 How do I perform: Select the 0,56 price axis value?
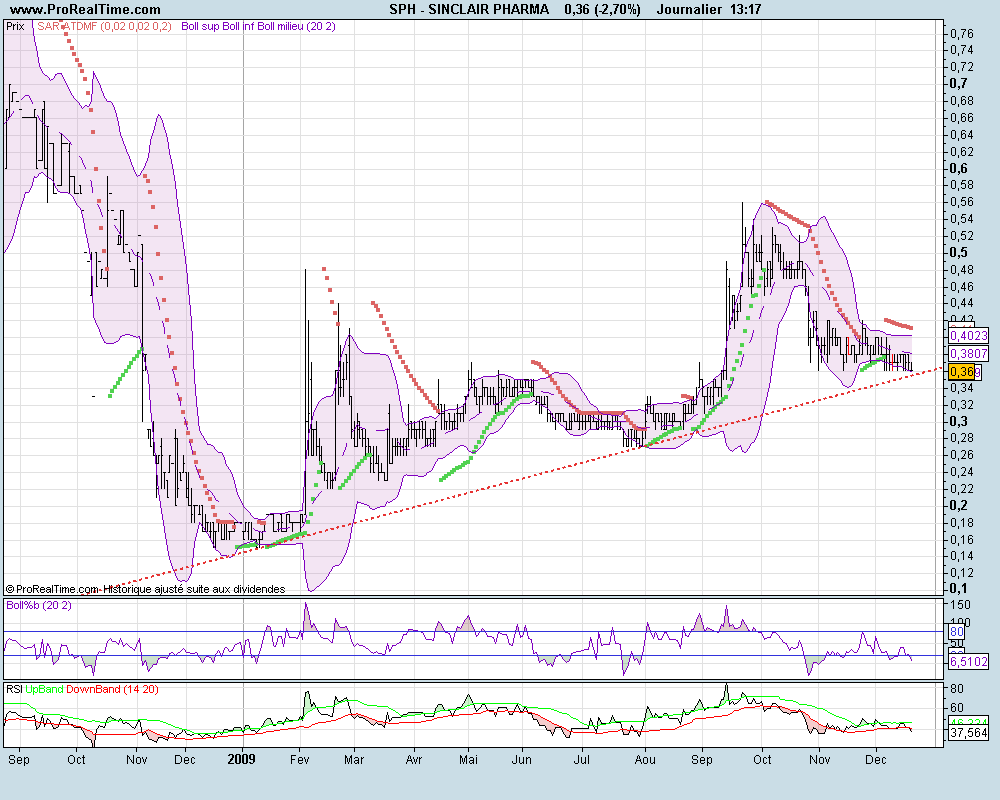click(962, 202)
